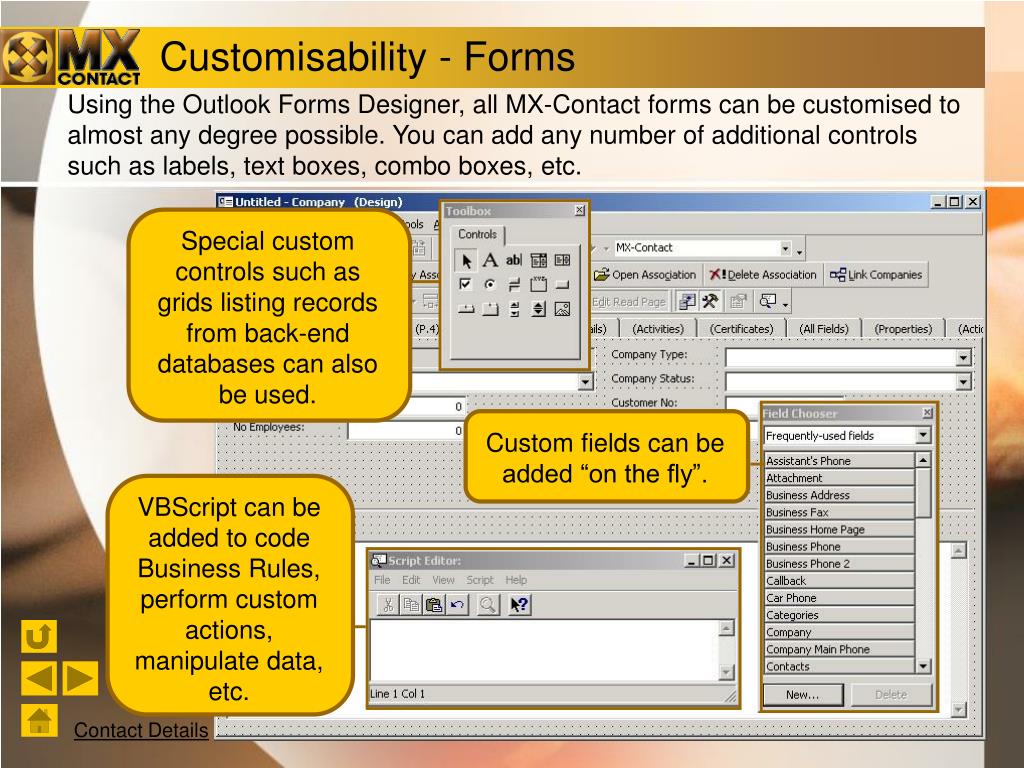Select the Controls tab in Toolbox
Screen dimensions: 1024x768
477,234
